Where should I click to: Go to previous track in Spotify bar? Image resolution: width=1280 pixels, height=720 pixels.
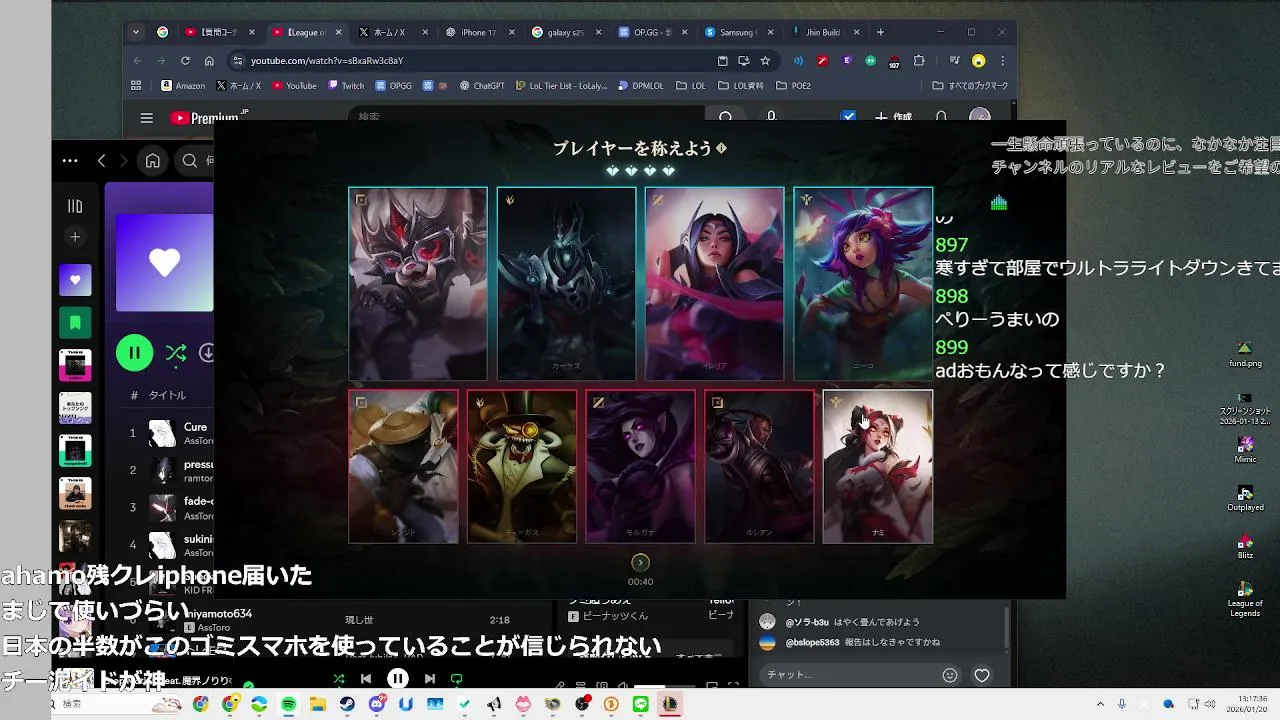click(366, 679)
